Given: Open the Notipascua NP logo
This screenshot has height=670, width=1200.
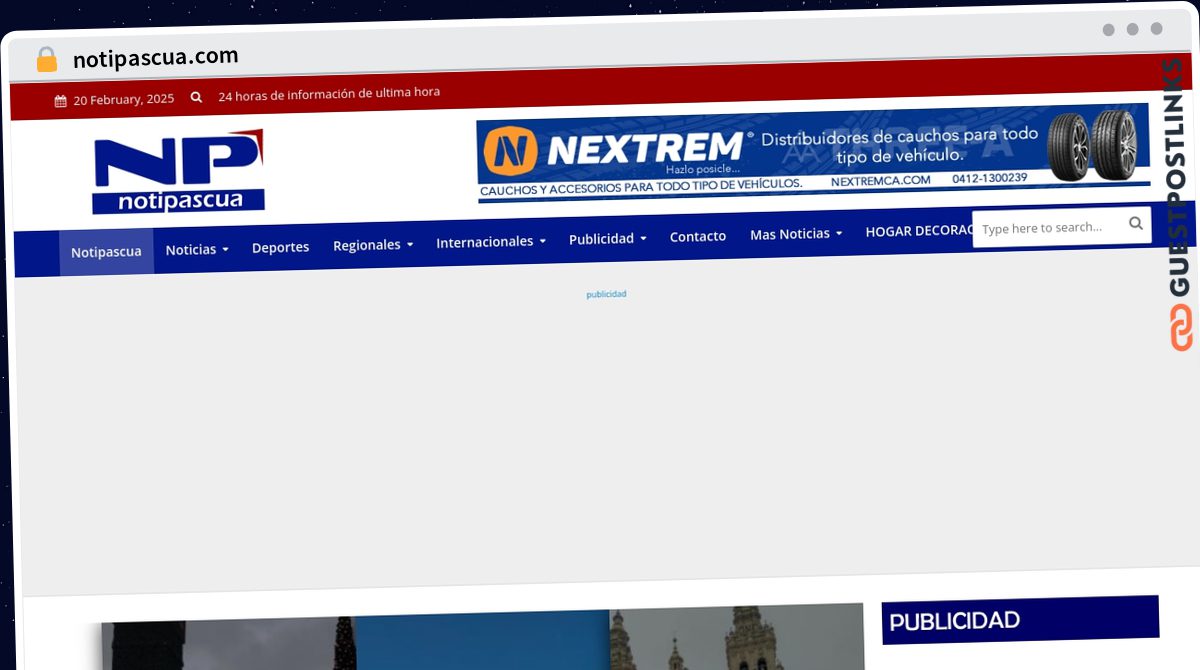Looking at the screenshot, I should point(179,172).
